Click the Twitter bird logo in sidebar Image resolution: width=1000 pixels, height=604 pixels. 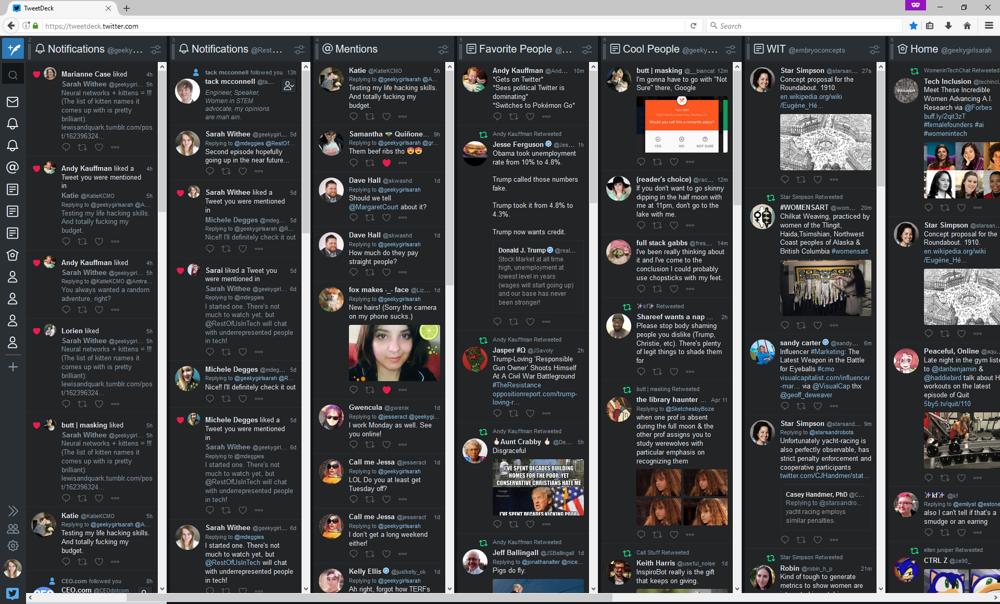point(13,593)
